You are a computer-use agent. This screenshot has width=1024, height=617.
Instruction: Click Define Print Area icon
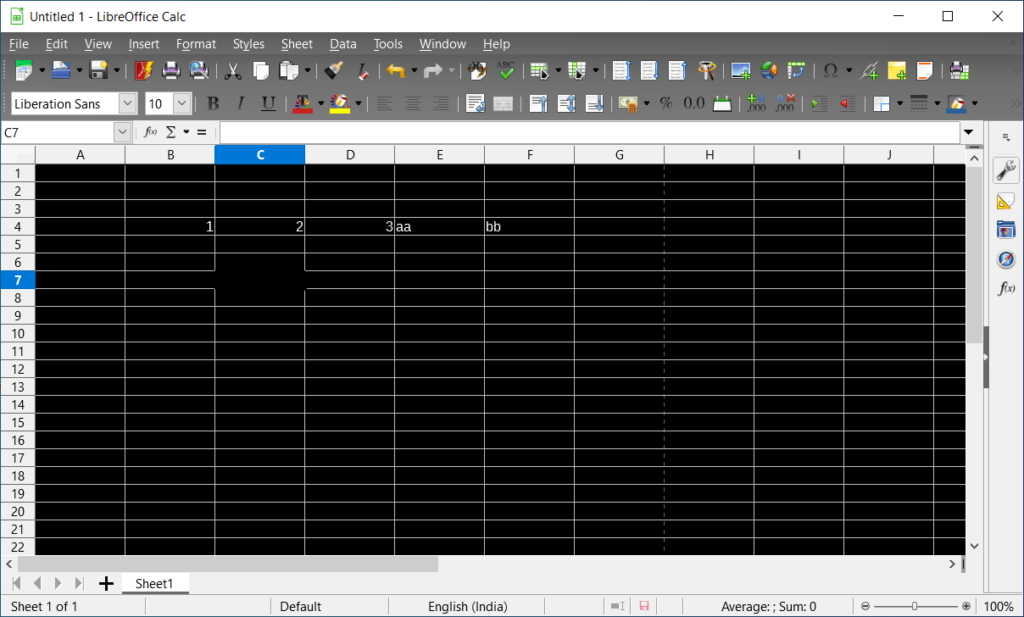tap(959, 71)
